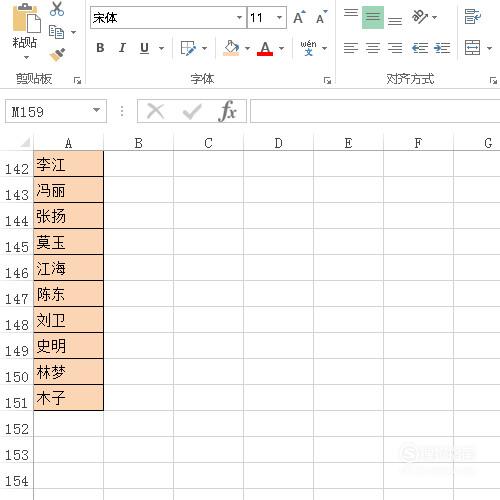Select cell containing 史明

tap(69, 346)
